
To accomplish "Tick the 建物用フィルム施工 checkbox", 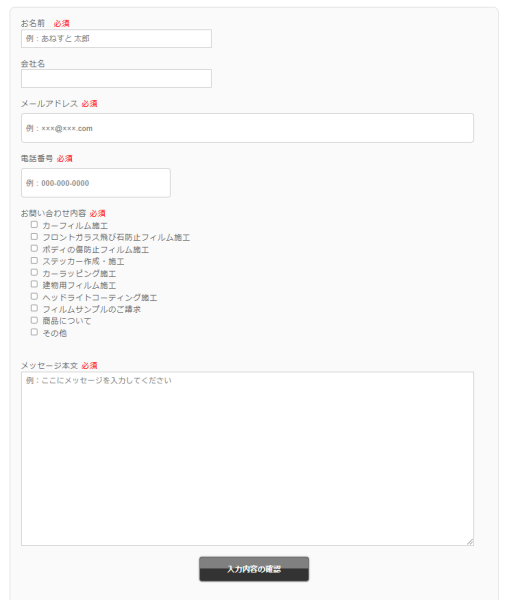I will pyautogui.click(x=34, y=284).
